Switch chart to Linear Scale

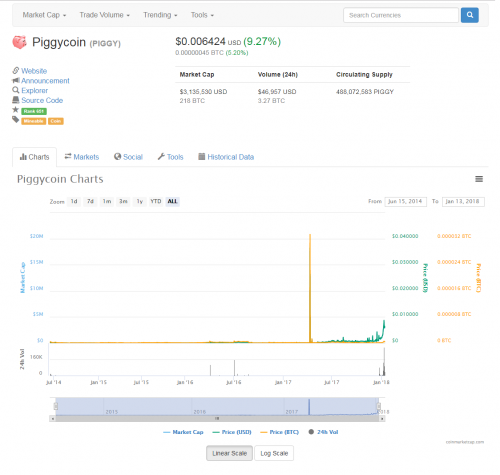pyautogui.click(x=229, y=453)
